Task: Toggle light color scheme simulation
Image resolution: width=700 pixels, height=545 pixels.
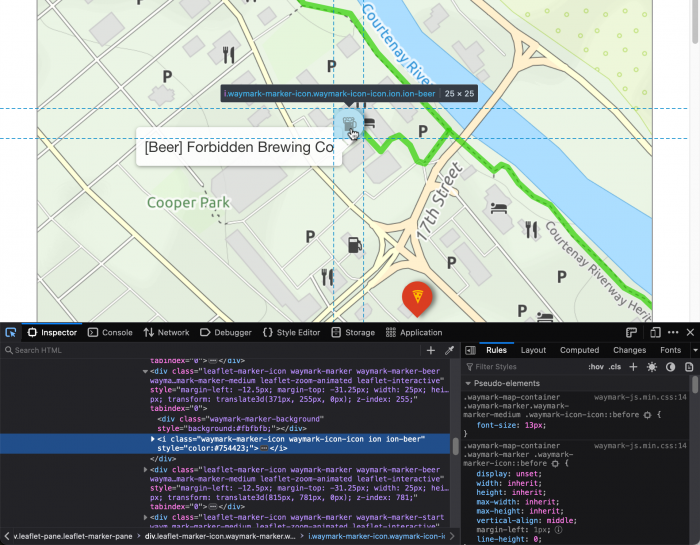Action: click(652, 367)
